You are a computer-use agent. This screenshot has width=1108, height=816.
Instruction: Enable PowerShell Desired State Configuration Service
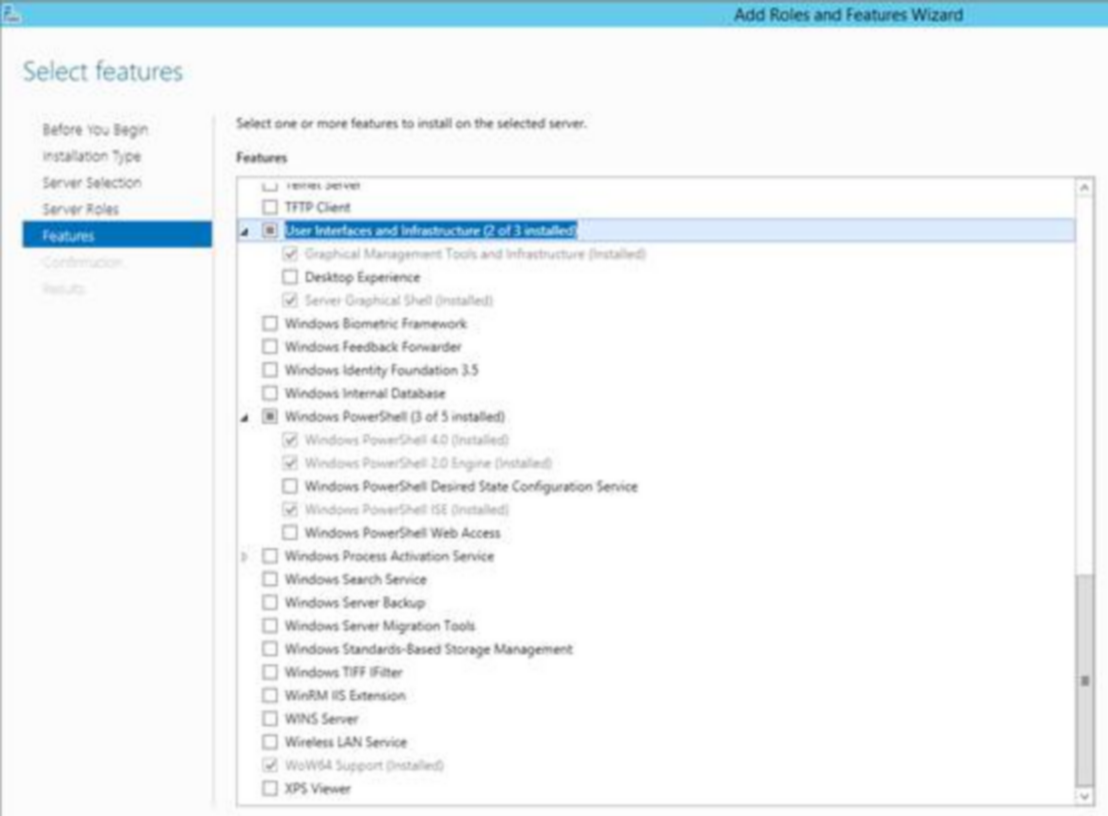(x=290, y=486)
